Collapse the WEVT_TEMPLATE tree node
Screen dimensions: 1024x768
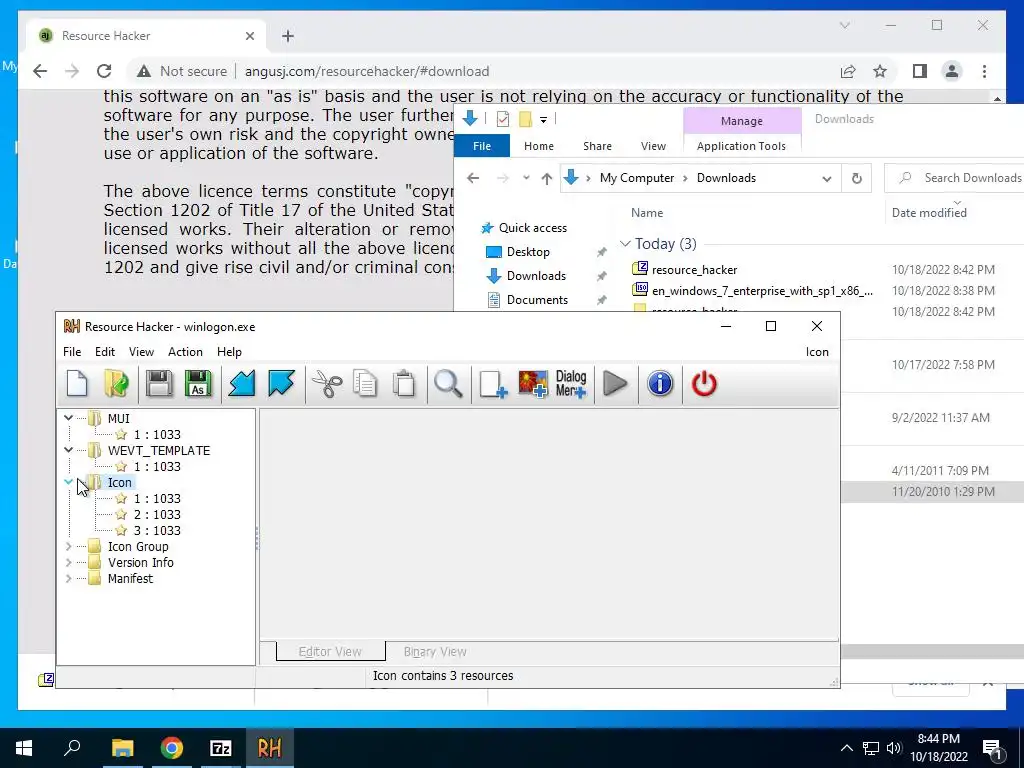[x=69, y=450]
